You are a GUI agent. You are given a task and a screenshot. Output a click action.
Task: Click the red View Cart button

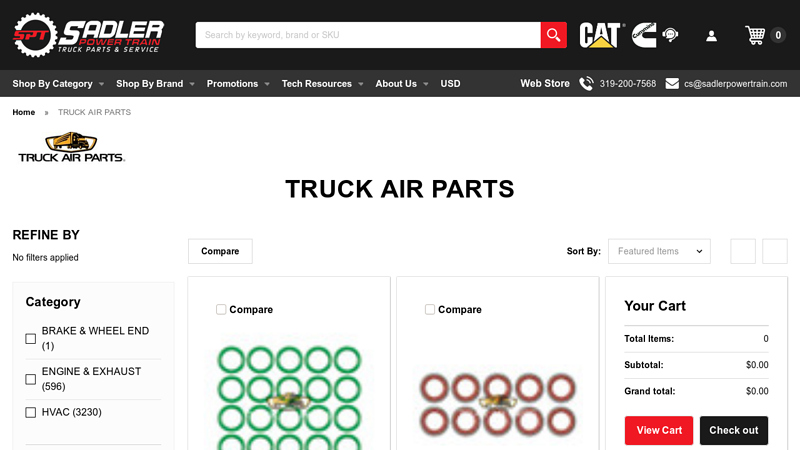tap(659, 430)
